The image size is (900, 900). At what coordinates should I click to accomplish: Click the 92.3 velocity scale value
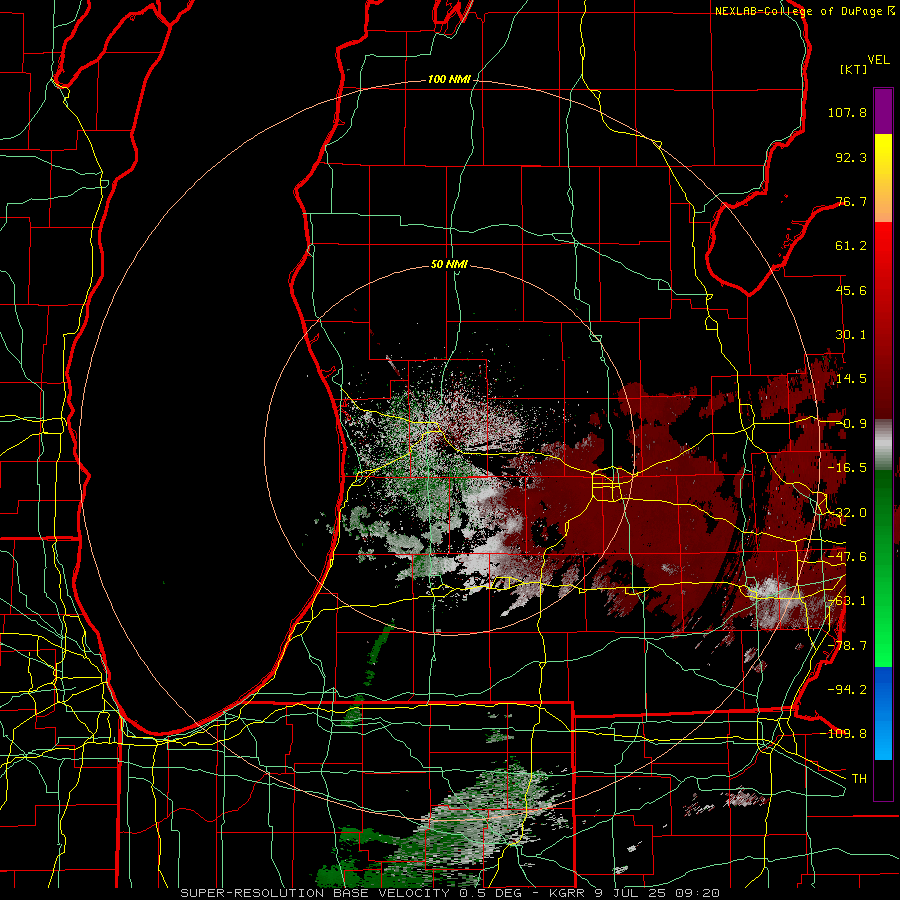(851, 157)
